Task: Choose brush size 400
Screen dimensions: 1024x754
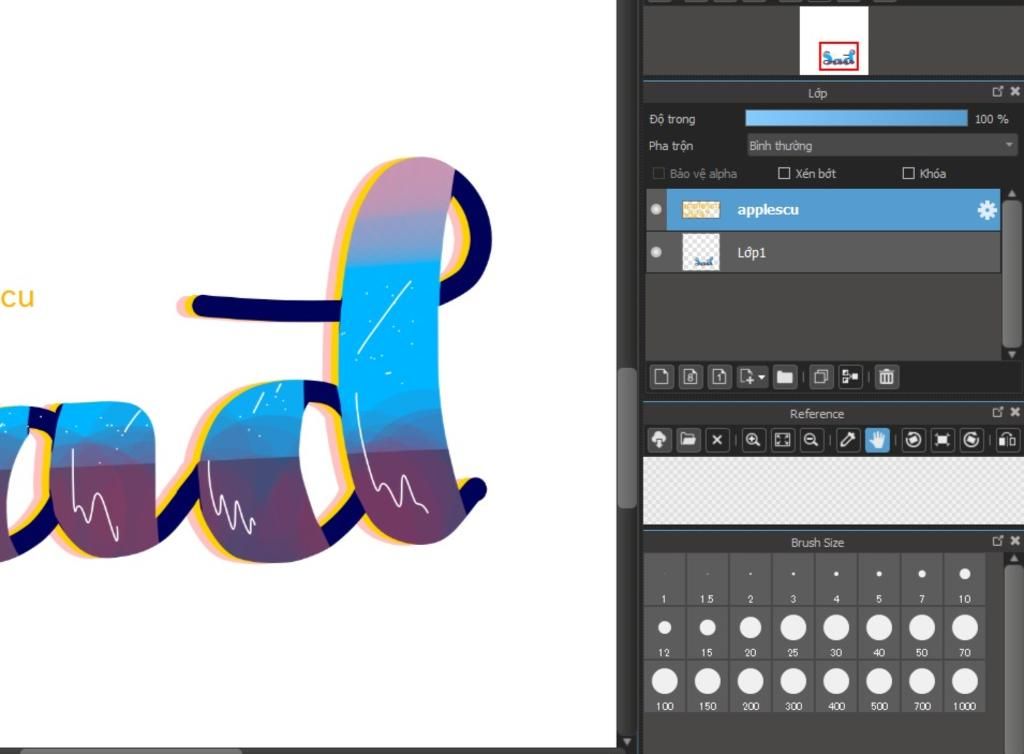Action: pyautogui.click(x=836, y=686)
